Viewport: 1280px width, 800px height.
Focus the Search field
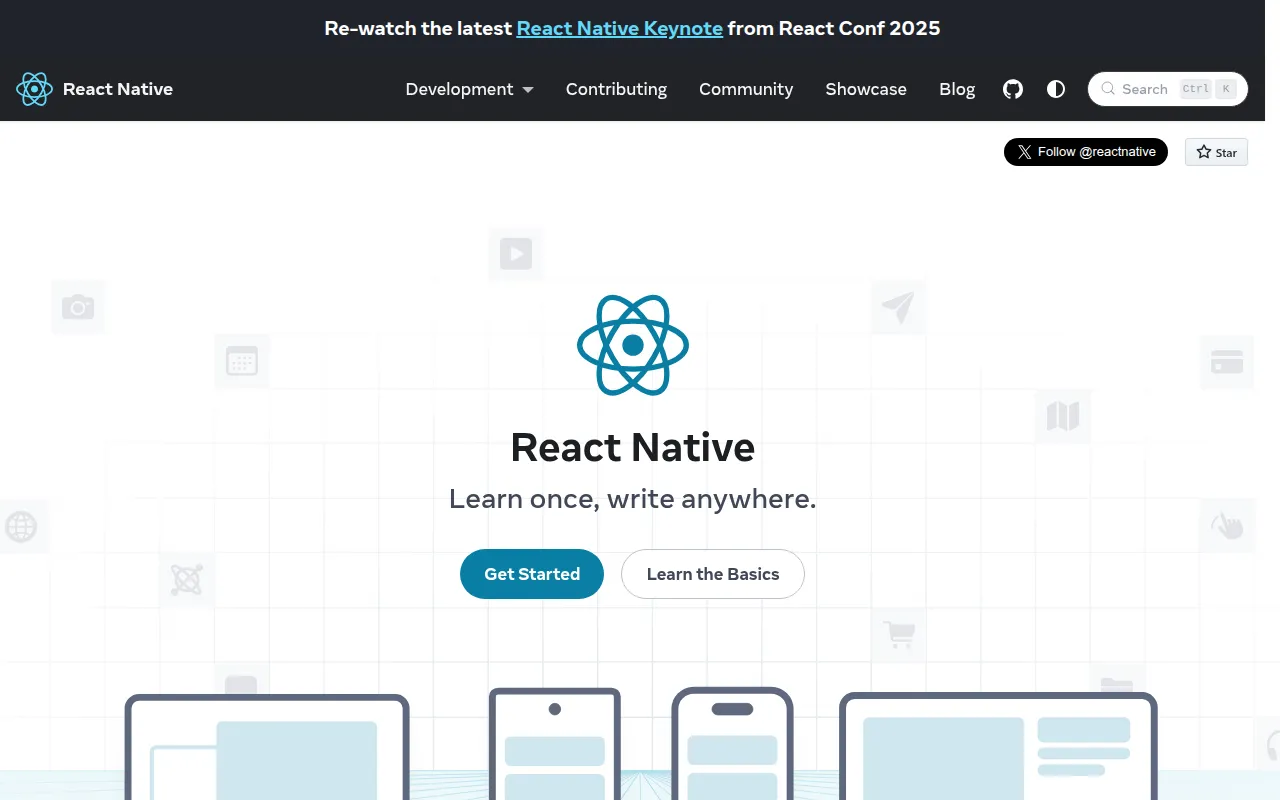1168,89
